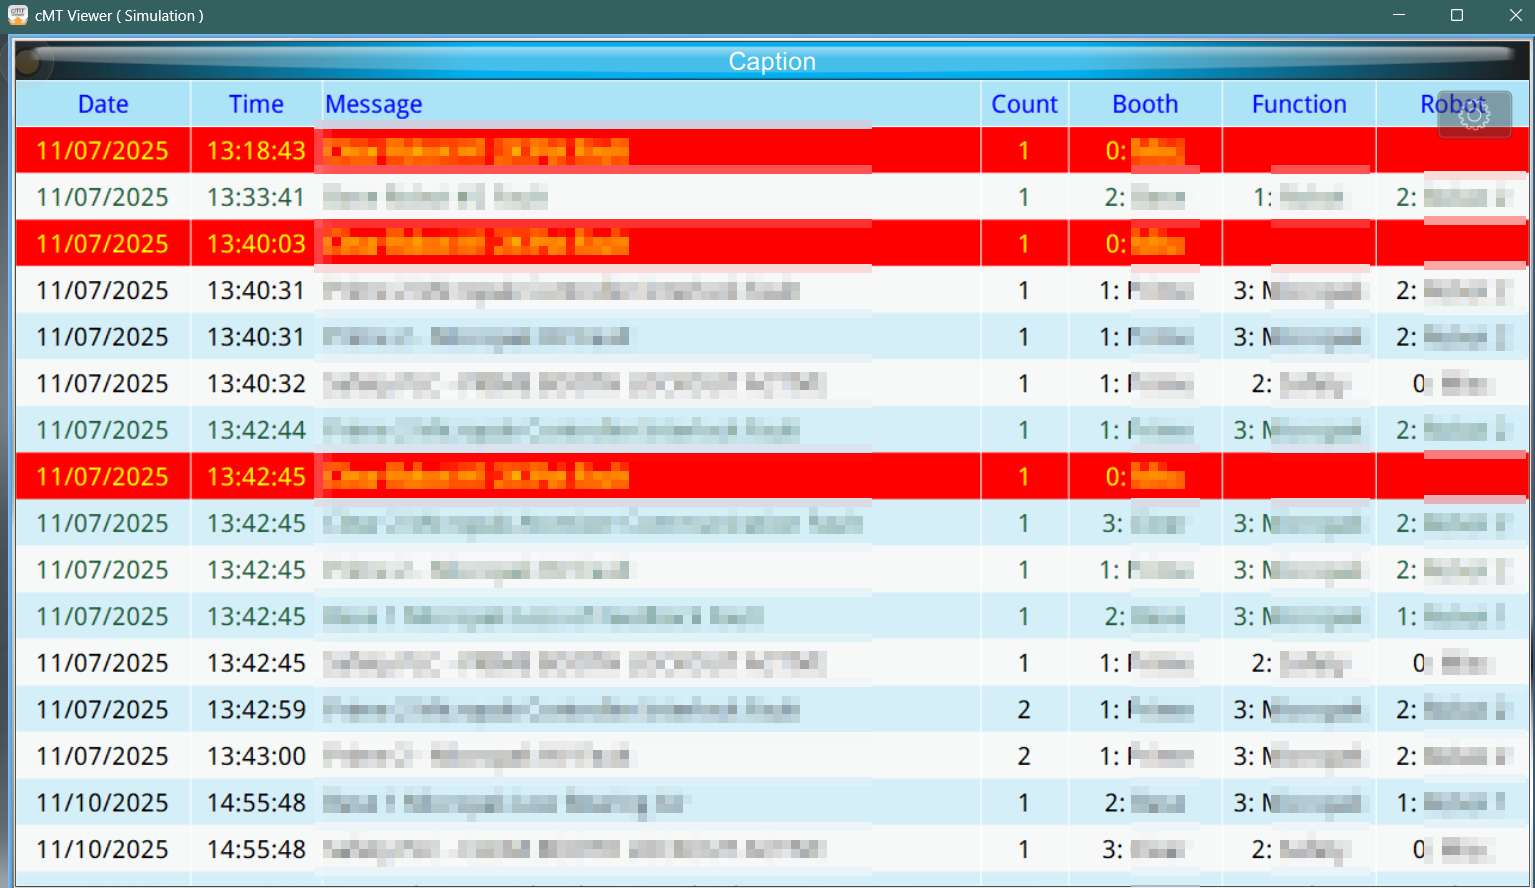Click the Message column header
The height and width of the screenshot is (888, 1535).
(374, 104)
